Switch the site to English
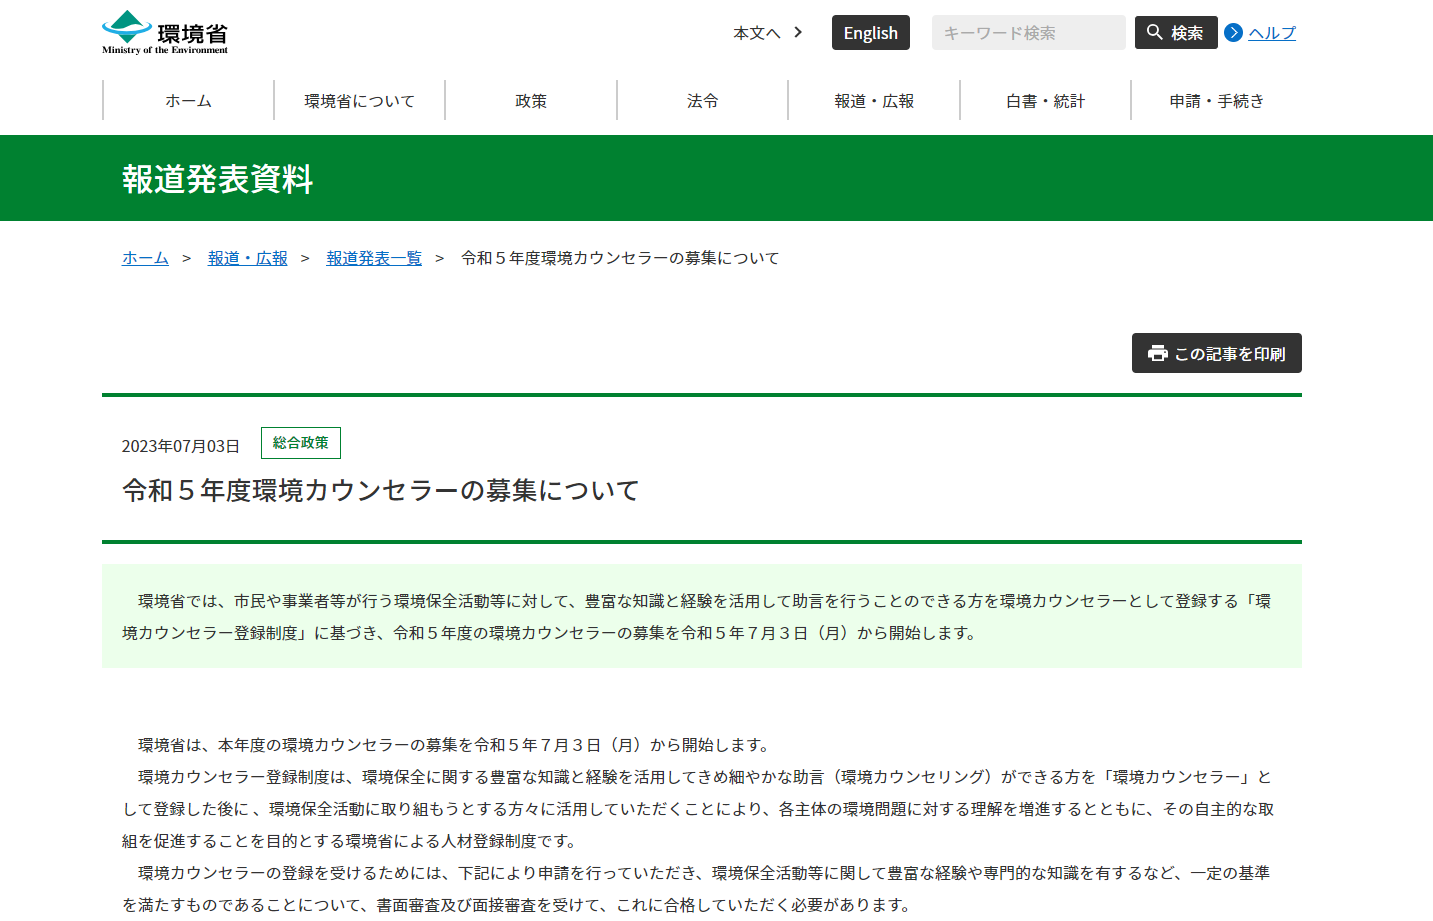Viewport: 1433px width, 921px height. click(x=870, y=33)
